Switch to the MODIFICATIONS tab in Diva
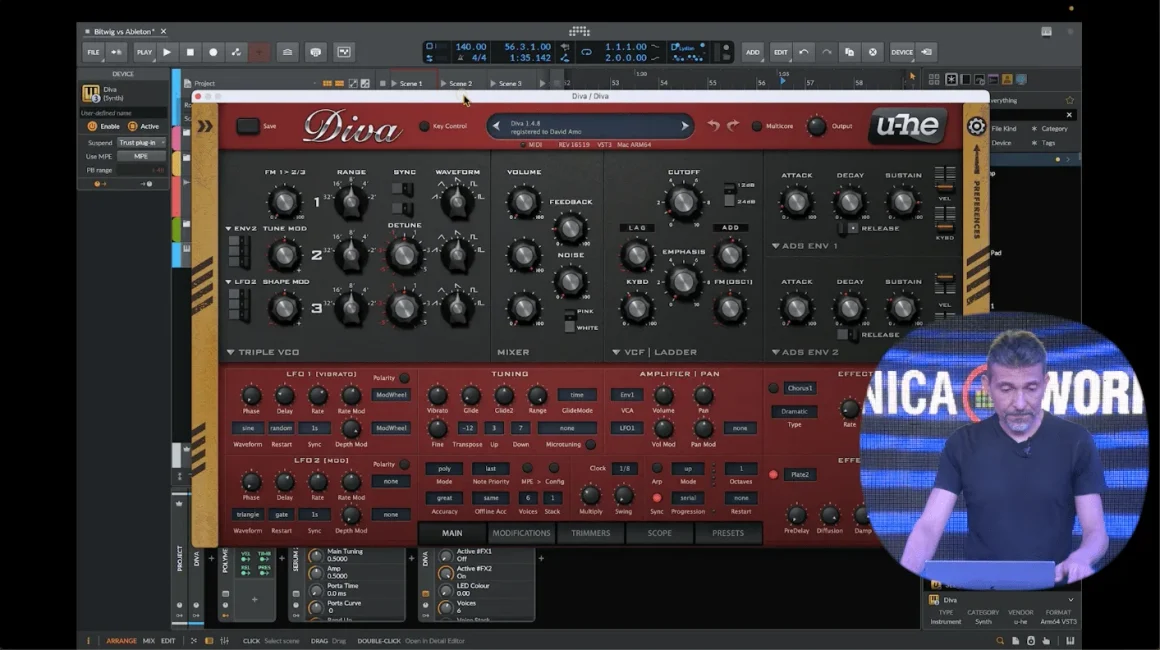The height and width of the screenshot is (650, 1160). [521, 533]
